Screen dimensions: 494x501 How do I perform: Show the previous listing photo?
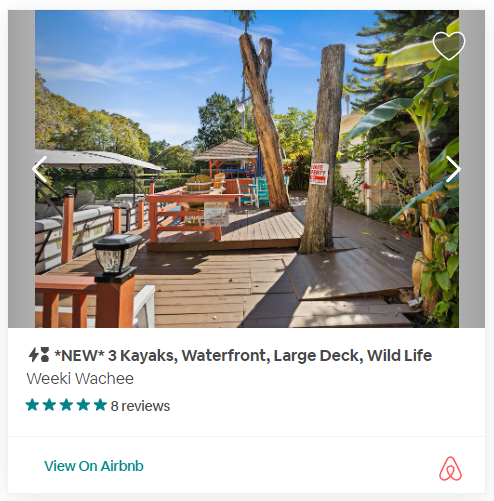tap(39, 169)
